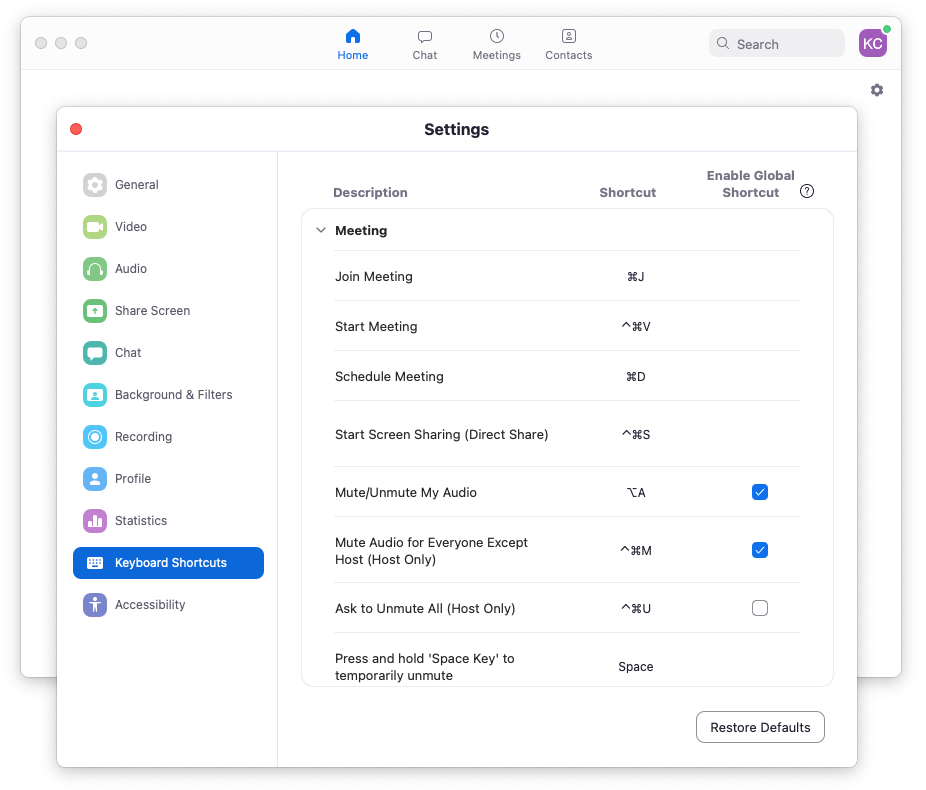Open Video settings via camera icon

pyautogui.click(x=95, y=227)
